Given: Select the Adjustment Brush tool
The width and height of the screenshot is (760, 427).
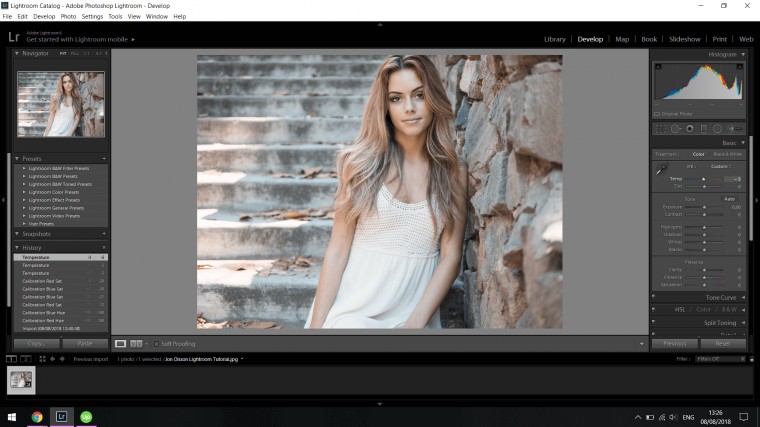Looking at the screenshot, I should coord(735,129).
